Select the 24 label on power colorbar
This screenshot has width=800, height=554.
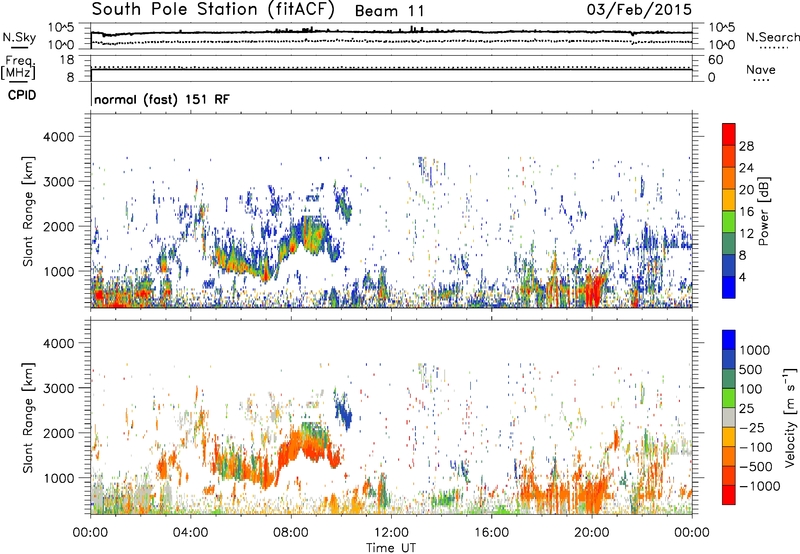746,168
